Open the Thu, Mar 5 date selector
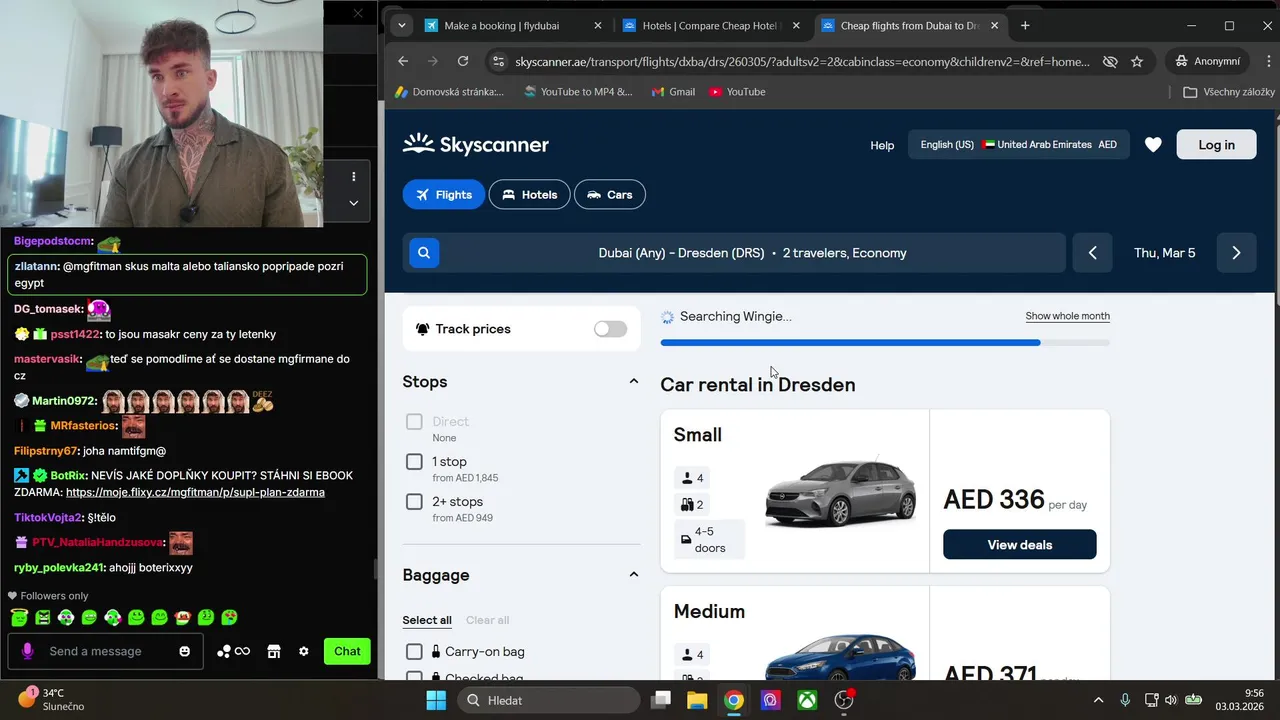 1164,253
